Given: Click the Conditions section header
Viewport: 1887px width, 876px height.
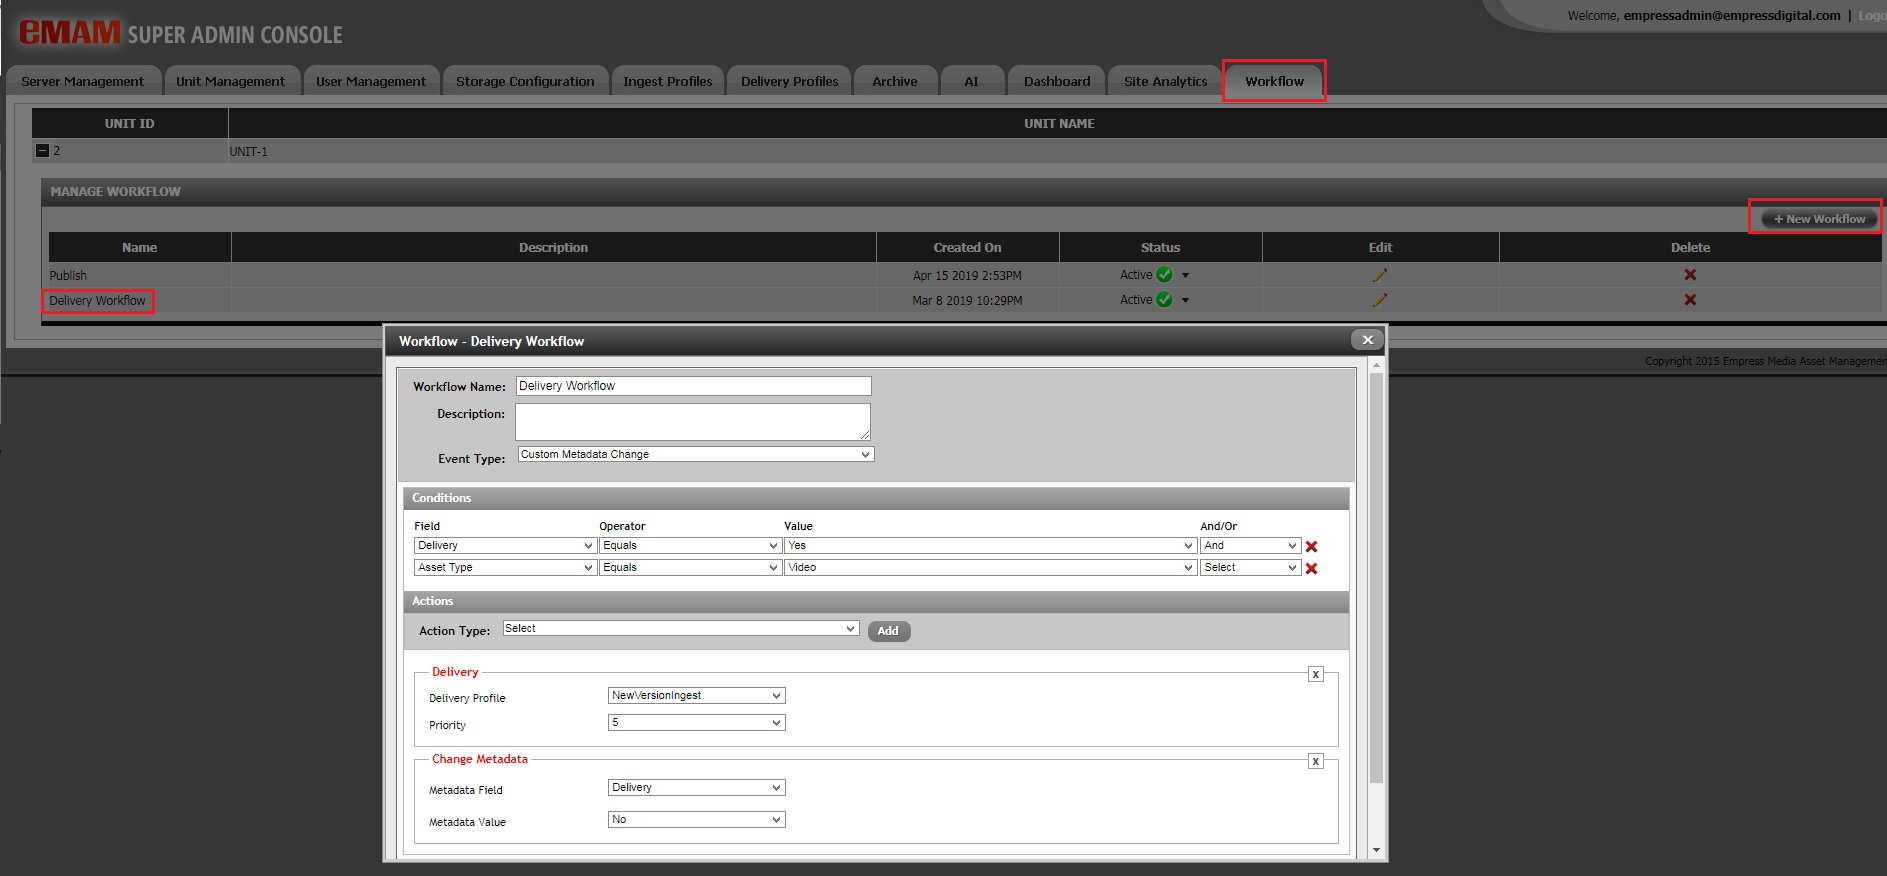Looking at the screenshot, I should click(x=876, y=498).
